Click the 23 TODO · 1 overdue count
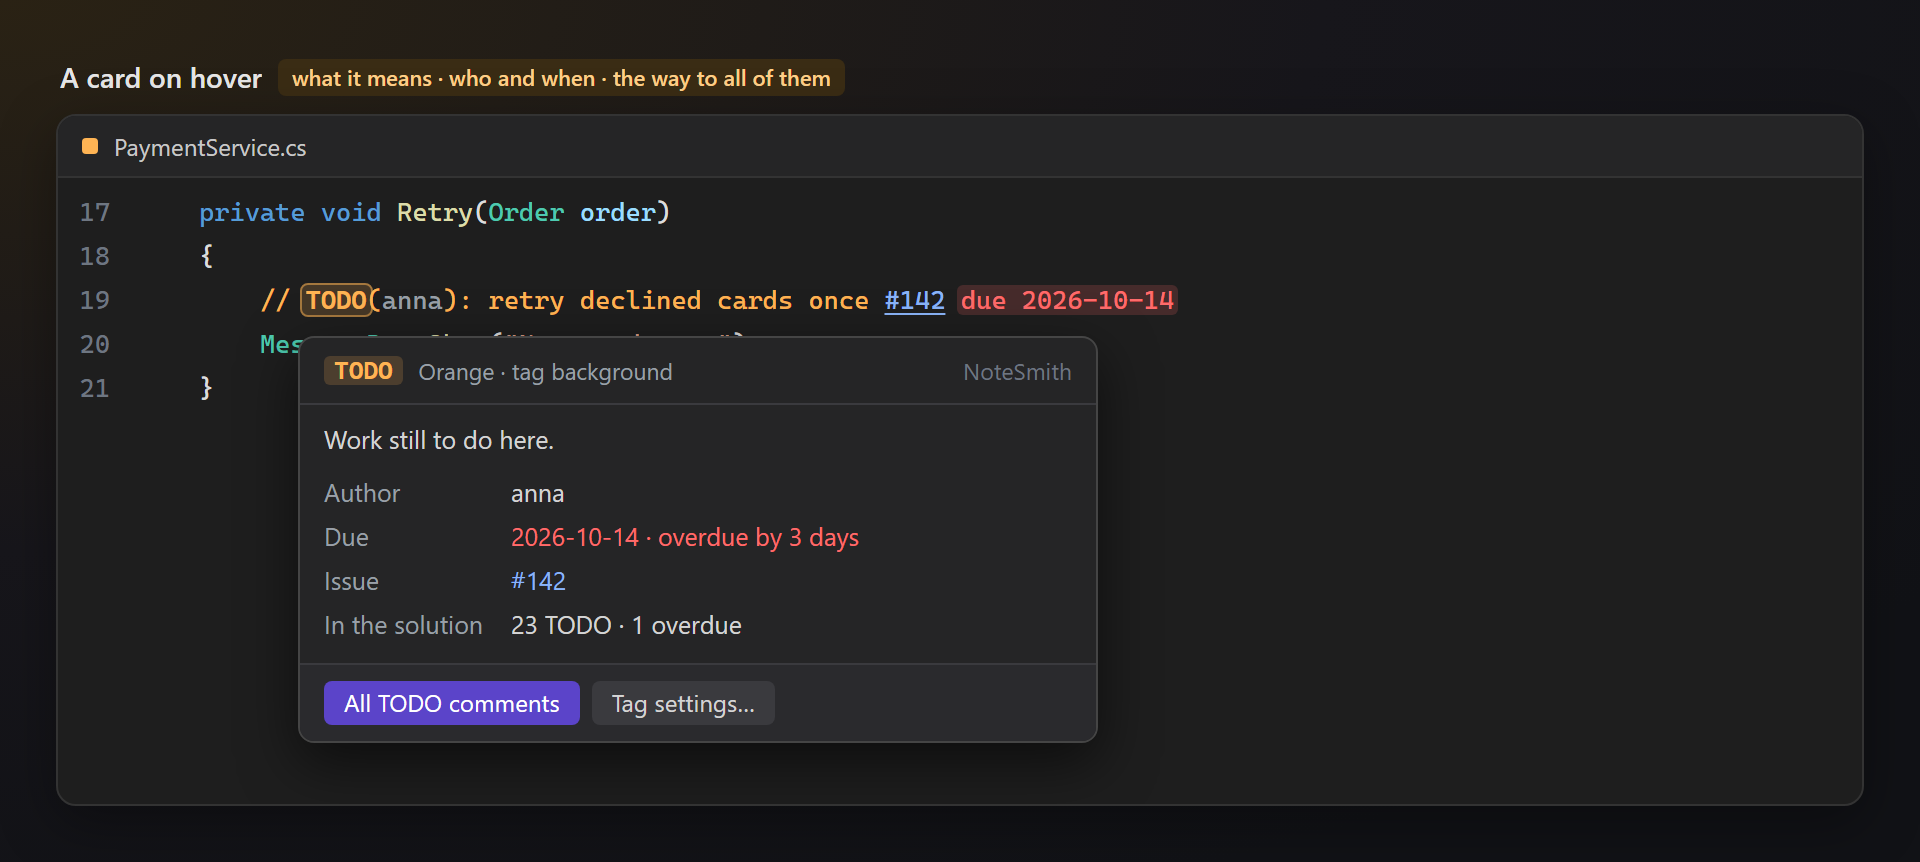This screenshot has width=1920, height=862. click(x=626, y=625)
